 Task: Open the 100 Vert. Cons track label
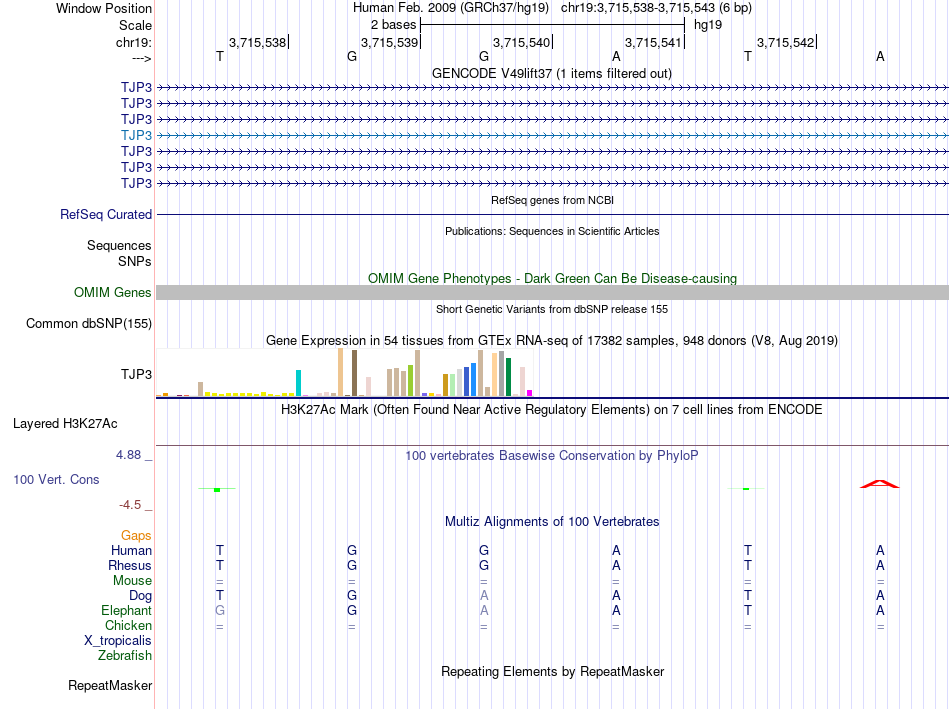[56, 479]
